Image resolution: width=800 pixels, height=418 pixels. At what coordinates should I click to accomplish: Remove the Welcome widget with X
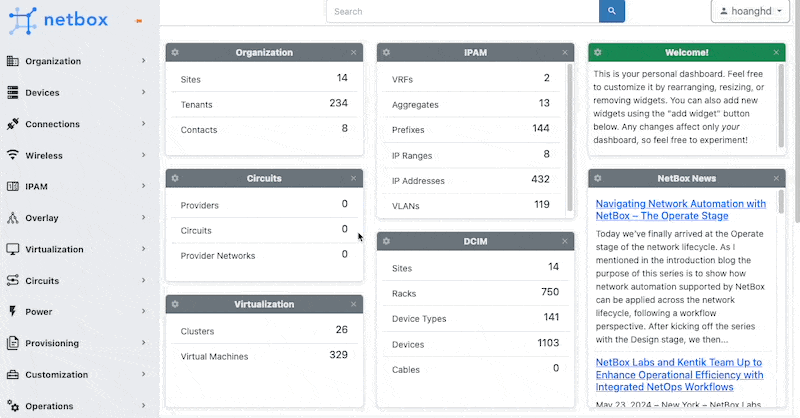point(776,53)
